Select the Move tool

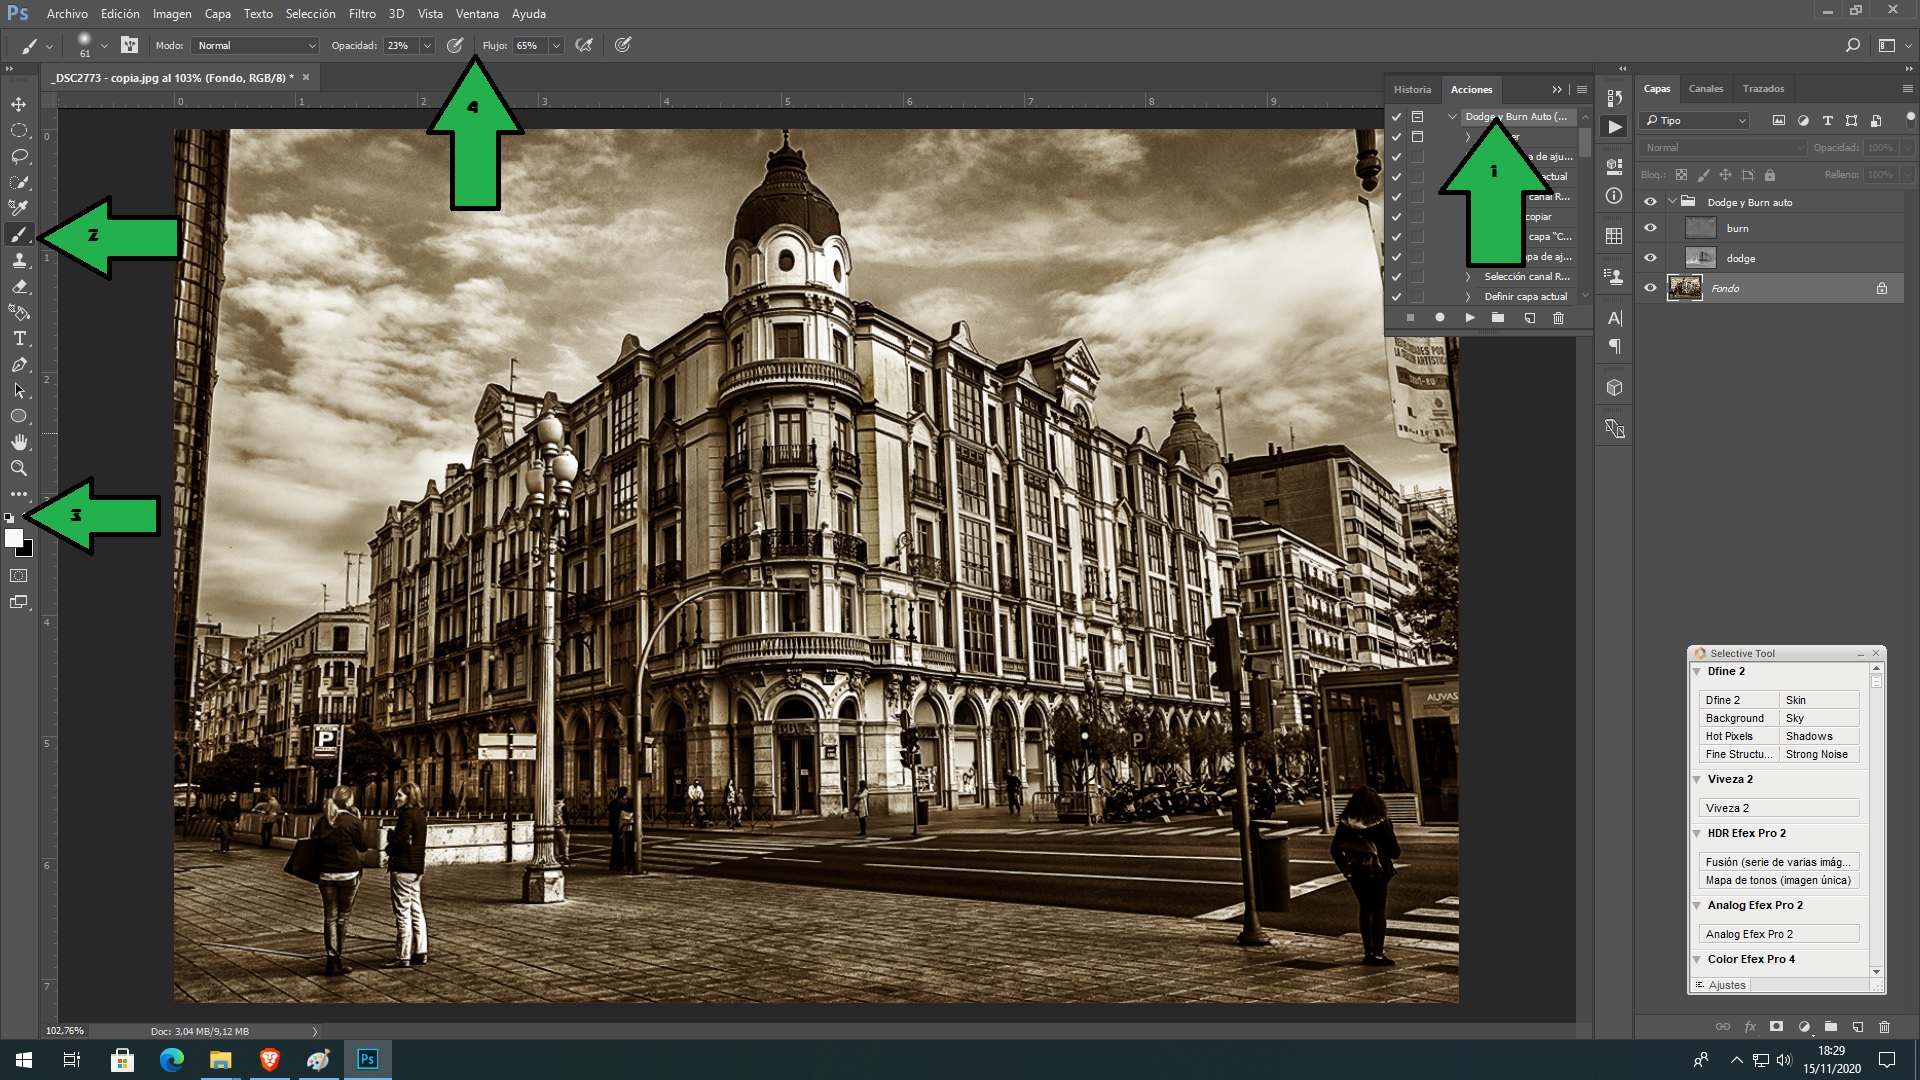tap(19, 104)
